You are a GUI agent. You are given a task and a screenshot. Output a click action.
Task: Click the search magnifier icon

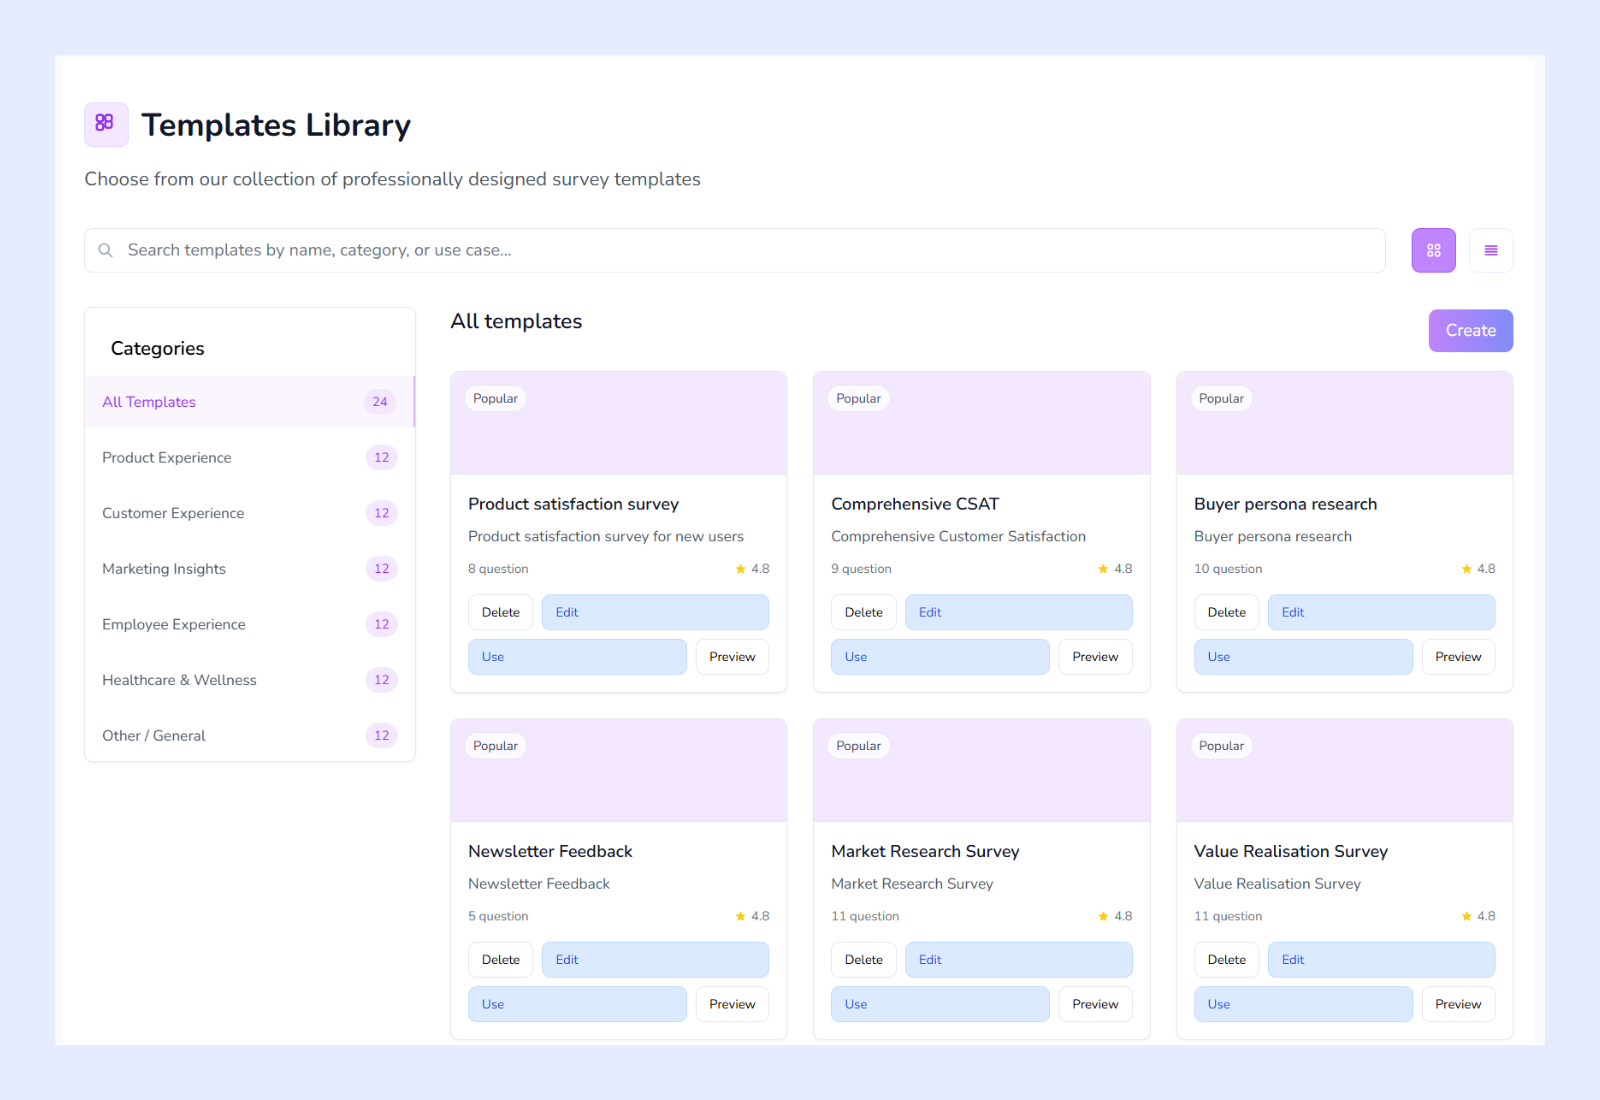tap(106, 250)
